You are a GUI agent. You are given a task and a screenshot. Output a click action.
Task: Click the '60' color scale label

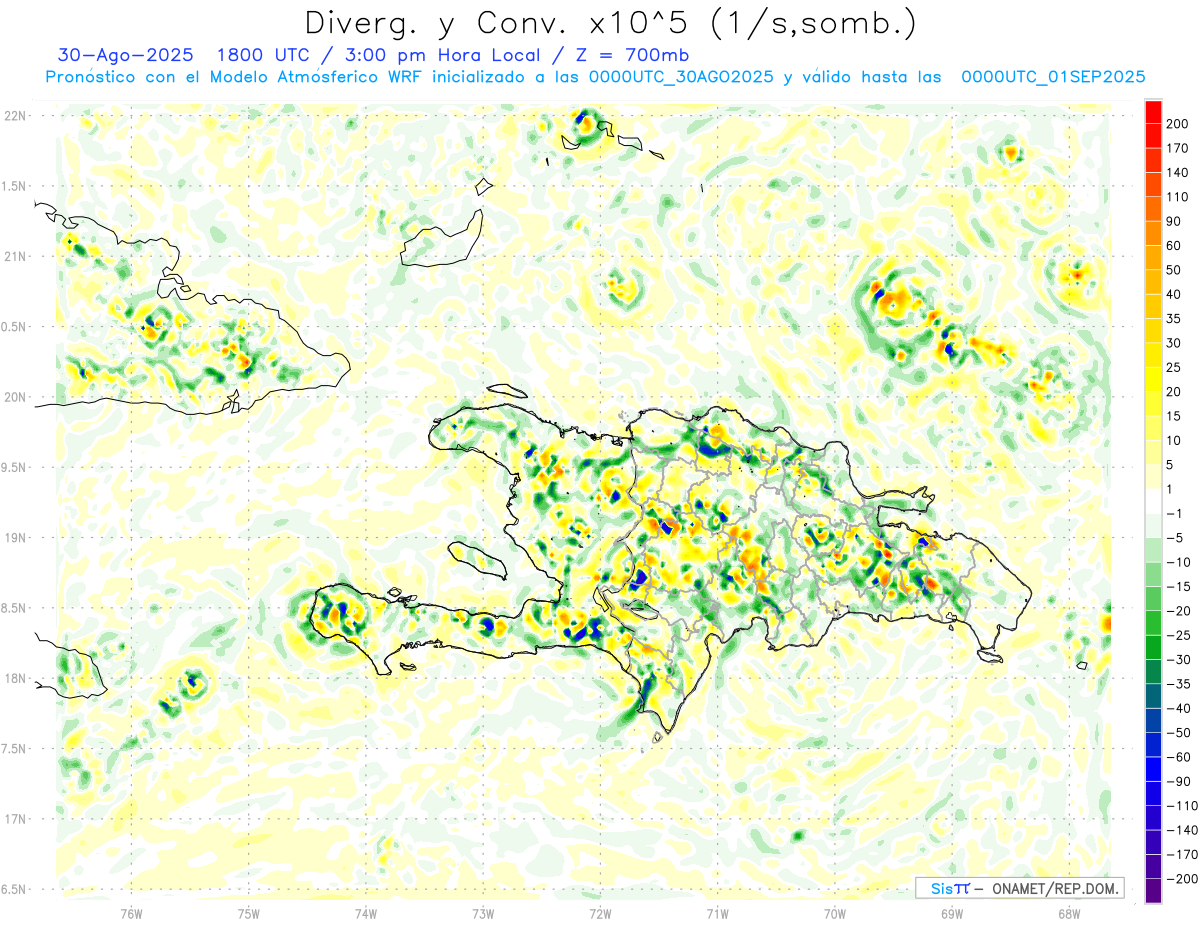point(1174,246)
